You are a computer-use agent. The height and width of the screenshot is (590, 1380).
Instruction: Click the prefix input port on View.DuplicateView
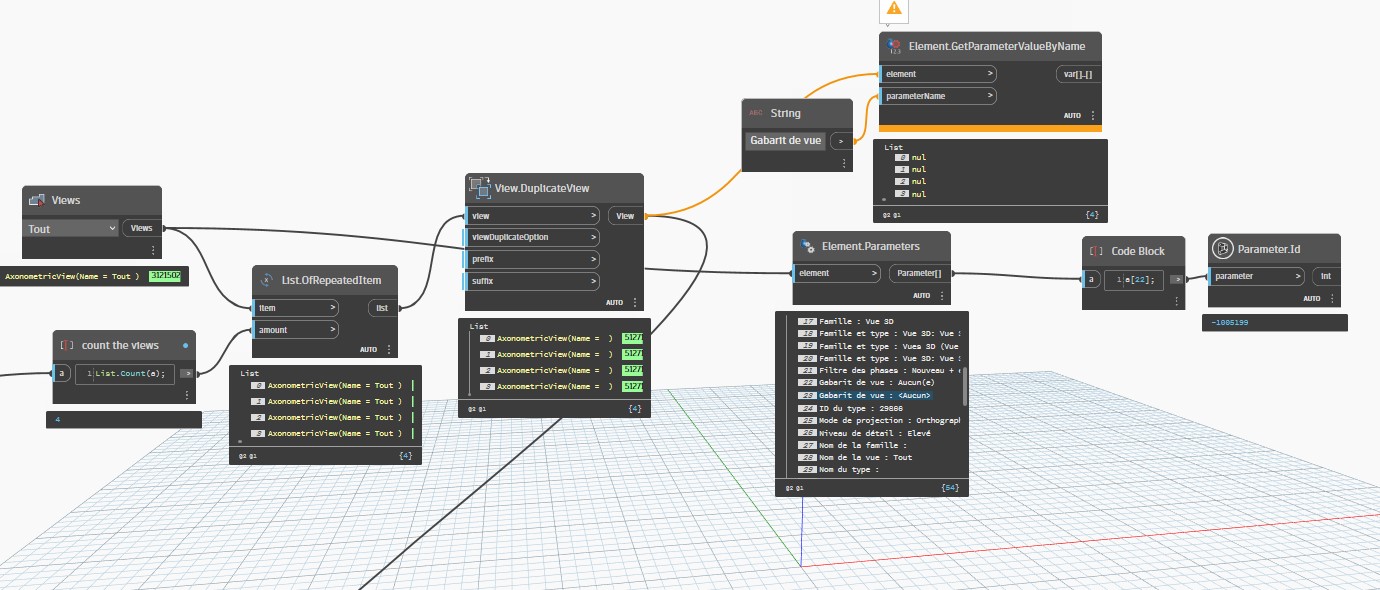point(532,259)
